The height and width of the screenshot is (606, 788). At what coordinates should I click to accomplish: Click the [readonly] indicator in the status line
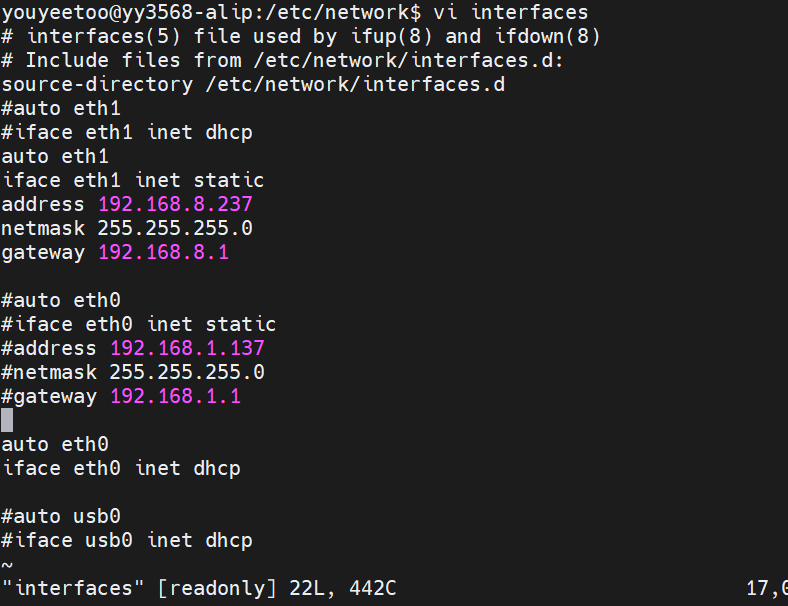217,588
